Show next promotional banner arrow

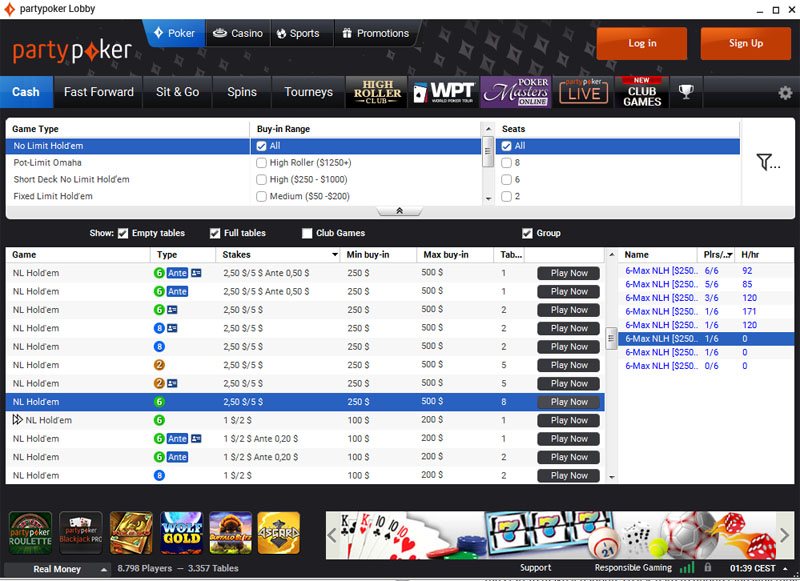(784, 535)
